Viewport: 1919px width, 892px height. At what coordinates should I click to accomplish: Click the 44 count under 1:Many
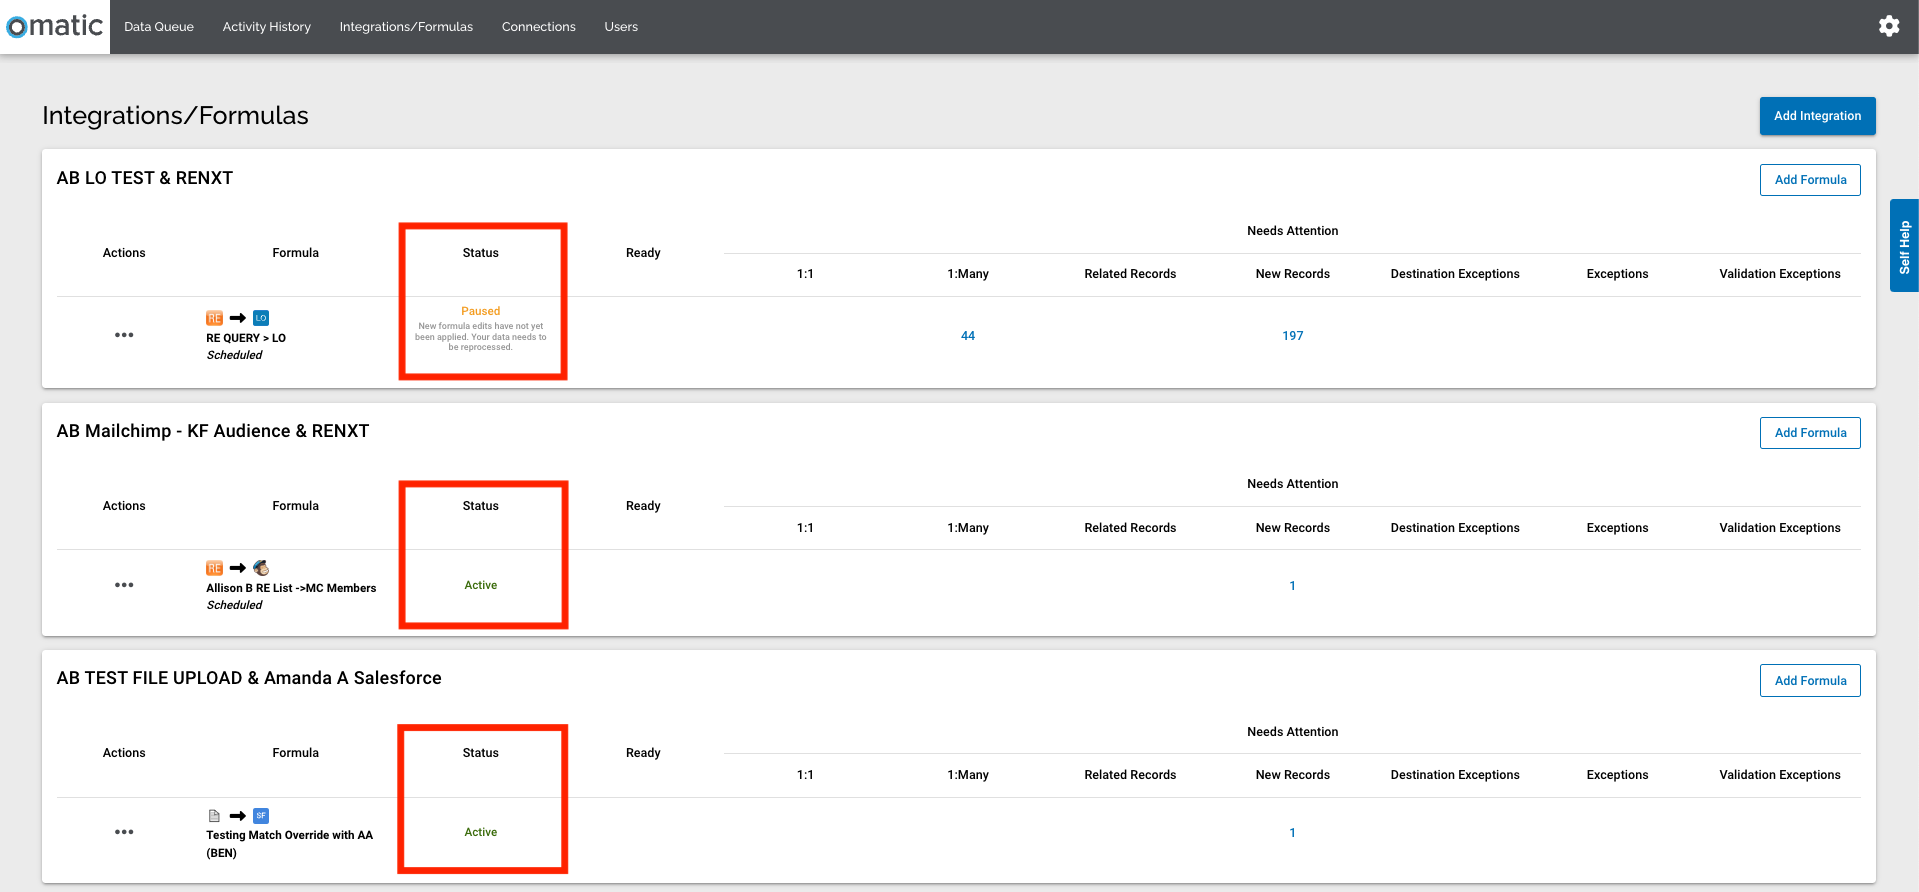(968, 336)
